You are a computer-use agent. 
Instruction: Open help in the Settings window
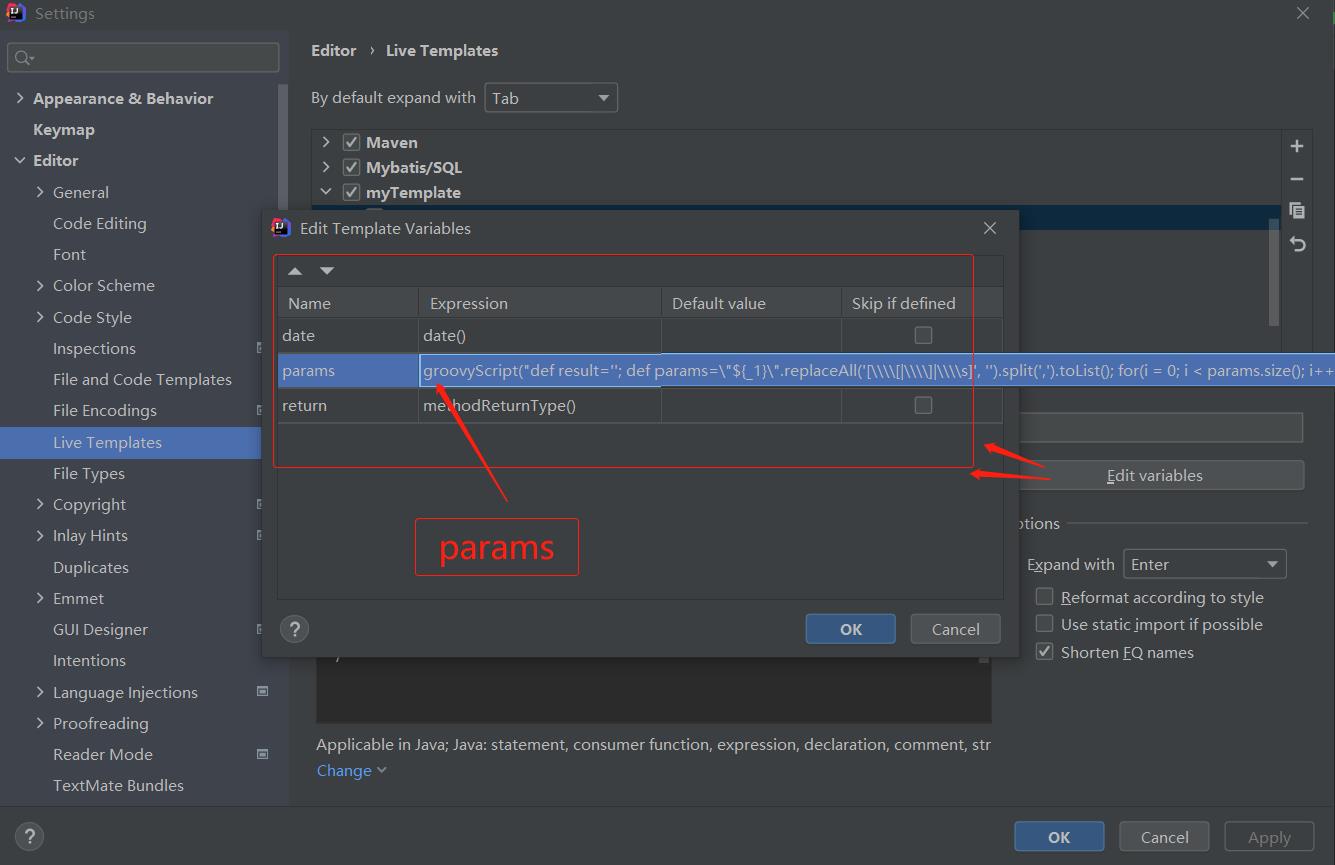point(29,837)
